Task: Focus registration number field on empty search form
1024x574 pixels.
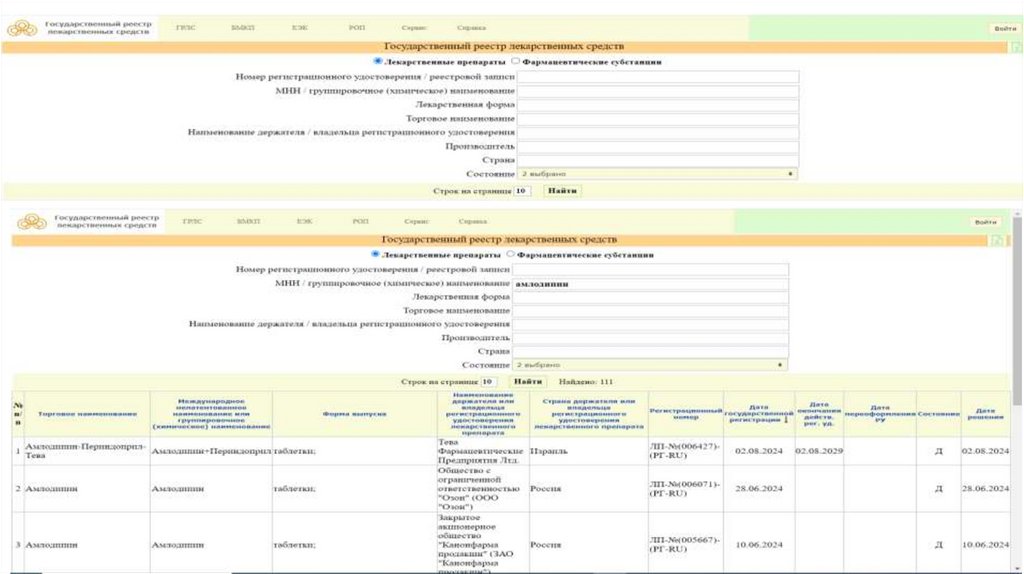Action: click(658, 76)
